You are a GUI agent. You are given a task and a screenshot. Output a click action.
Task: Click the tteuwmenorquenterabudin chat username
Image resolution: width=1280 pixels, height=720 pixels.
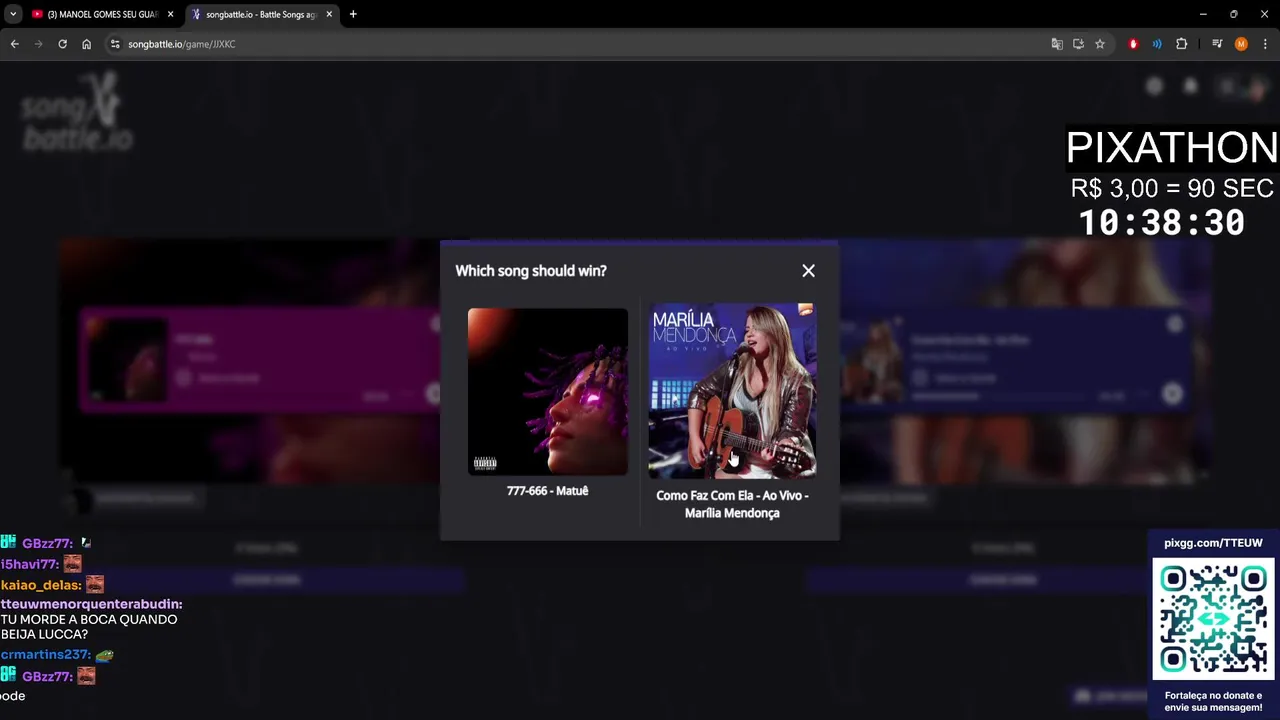click(x=91, y=605)
